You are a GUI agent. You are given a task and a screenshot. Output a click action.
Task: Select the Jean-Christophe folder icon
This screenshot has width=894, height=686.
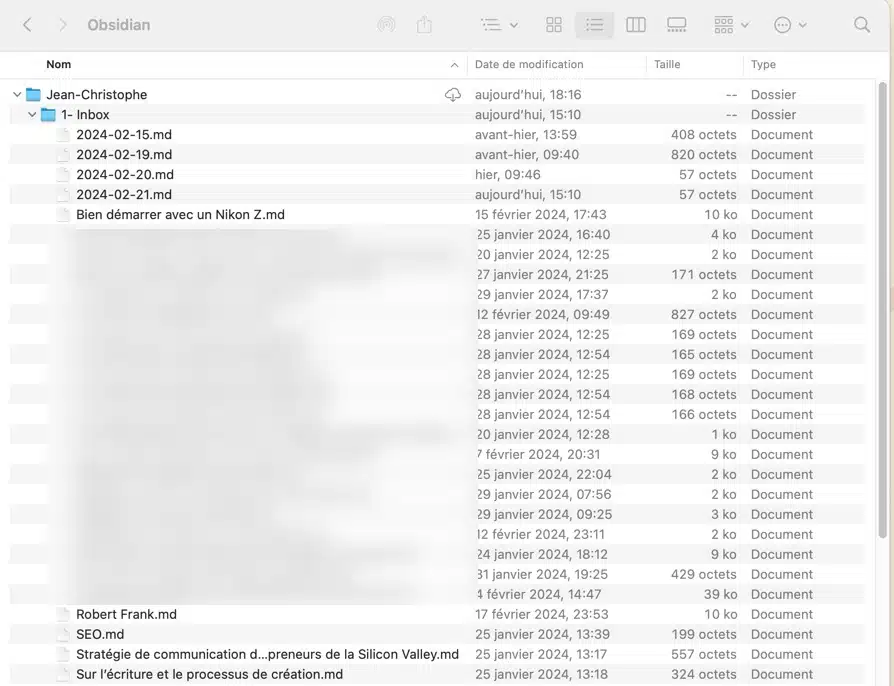point(34,95)
